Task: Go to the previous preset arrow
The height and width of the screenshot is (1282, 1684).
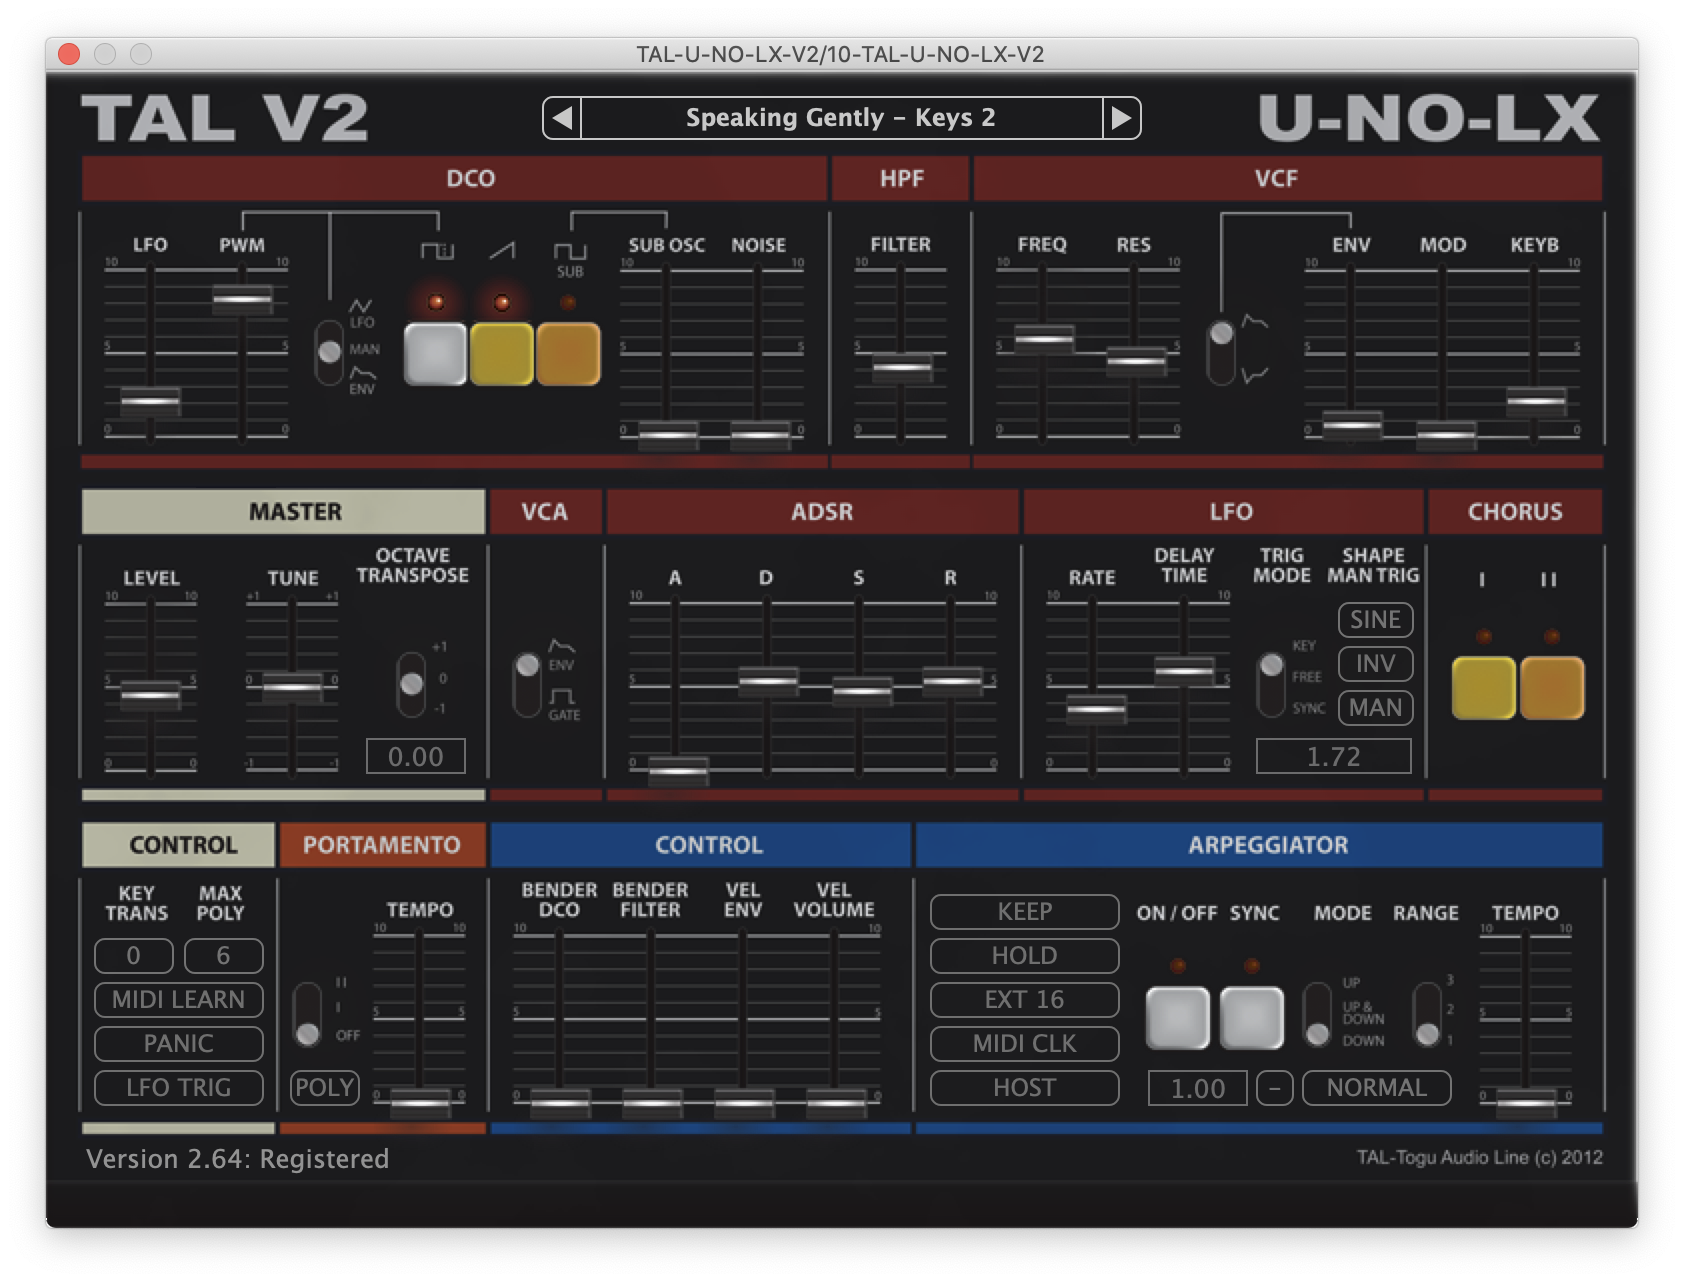Action: point(562,118)
